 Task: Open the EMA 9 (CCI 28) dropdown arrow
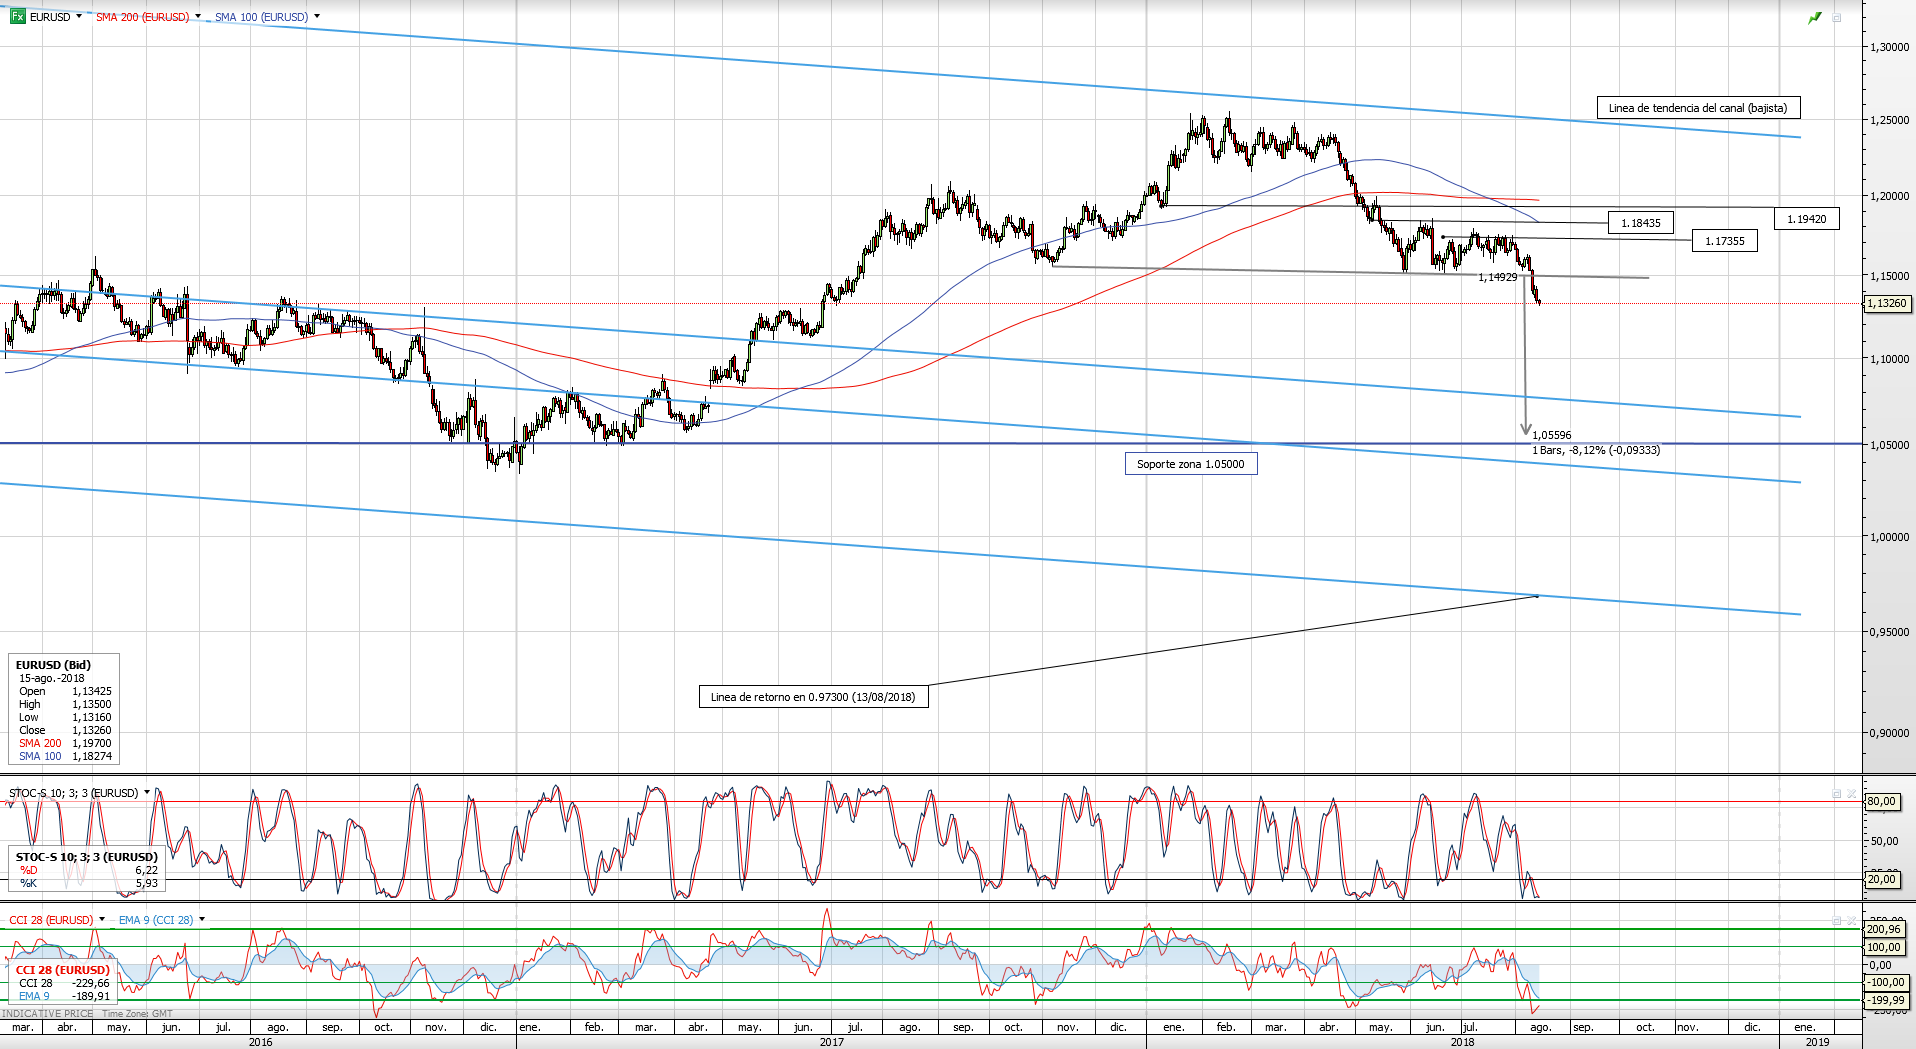click(x=202, y=919)
